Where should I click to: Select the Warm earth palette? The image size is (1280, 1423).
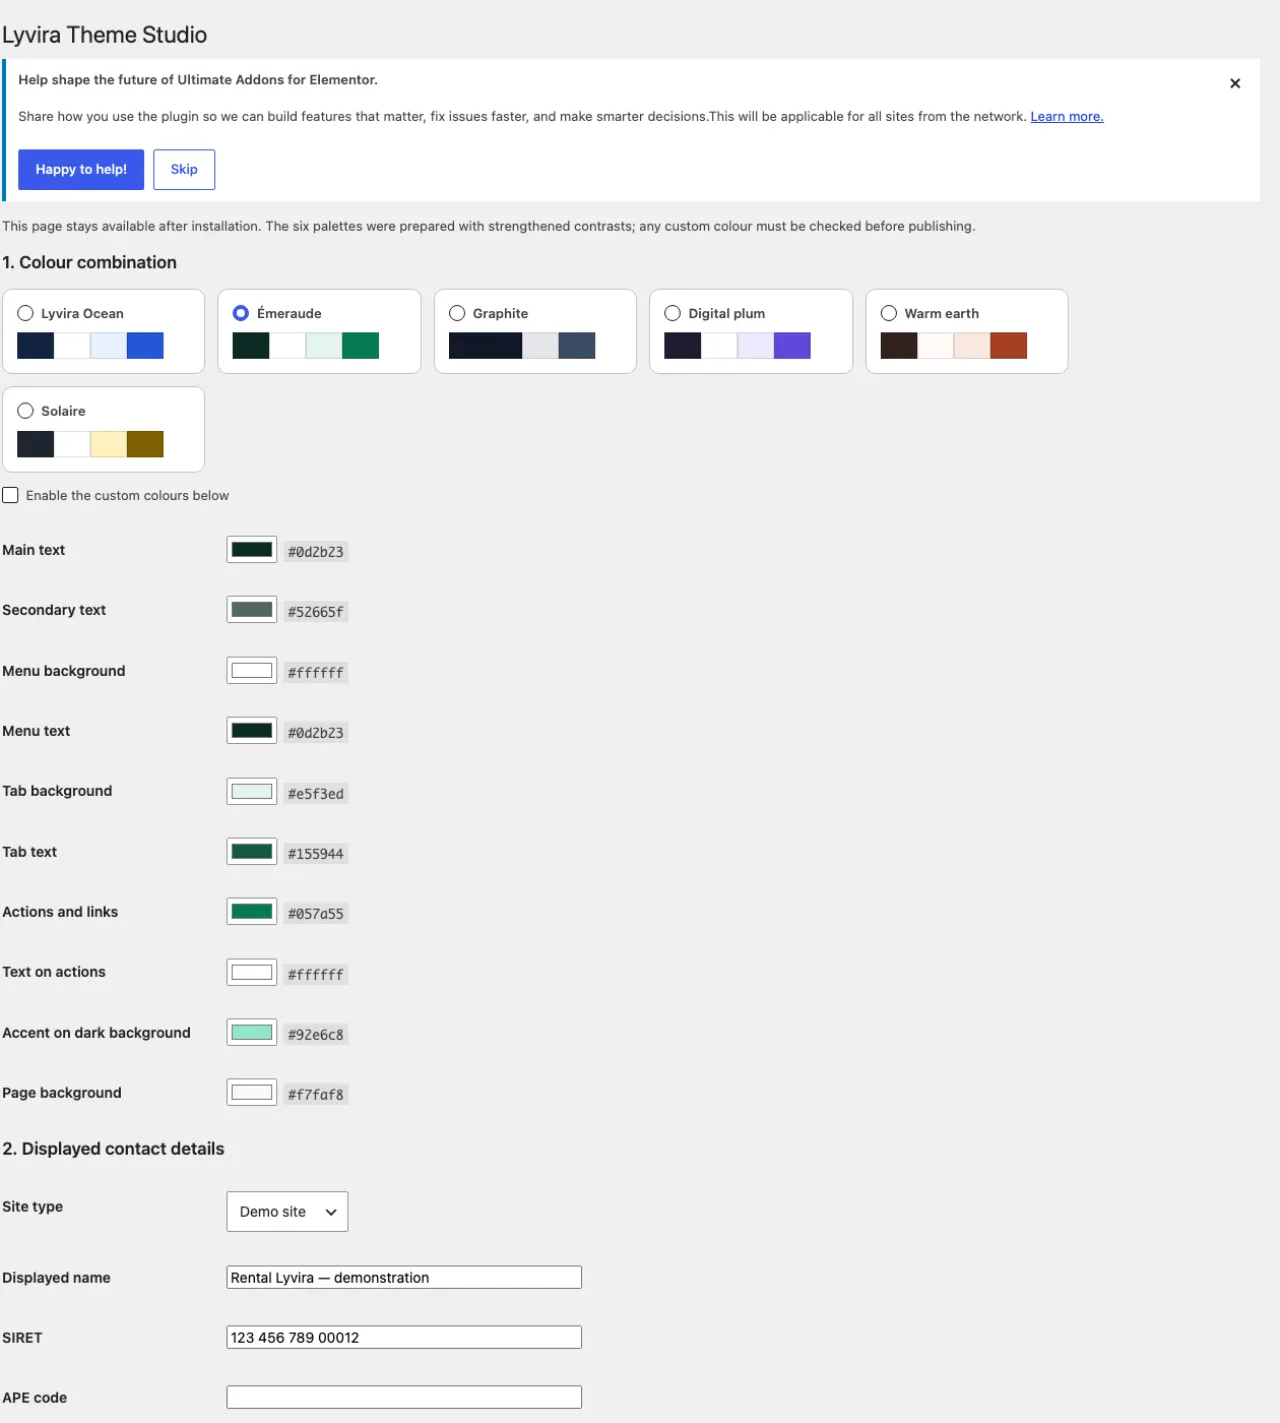[x=889, y=313]
